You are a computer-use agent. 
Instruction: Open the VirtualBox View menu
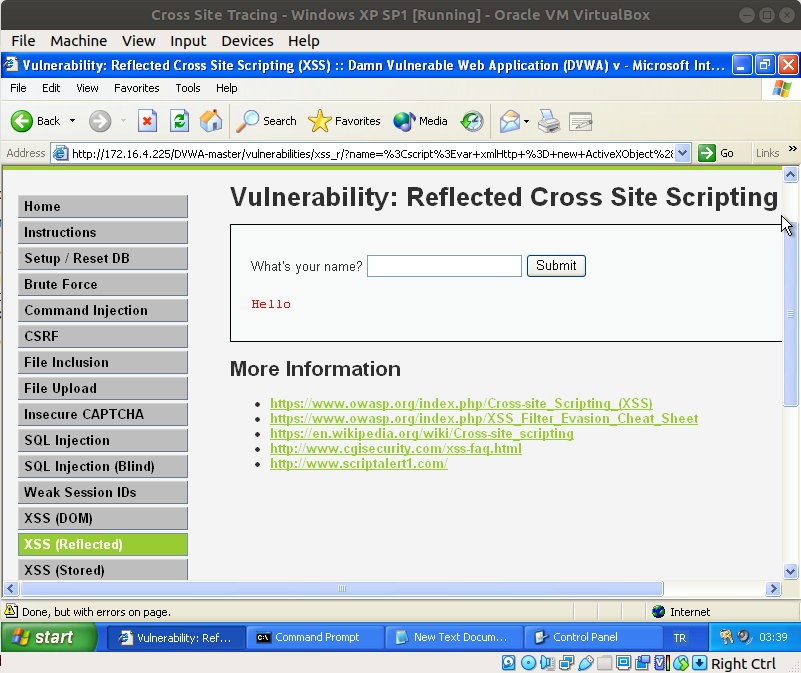138,41
